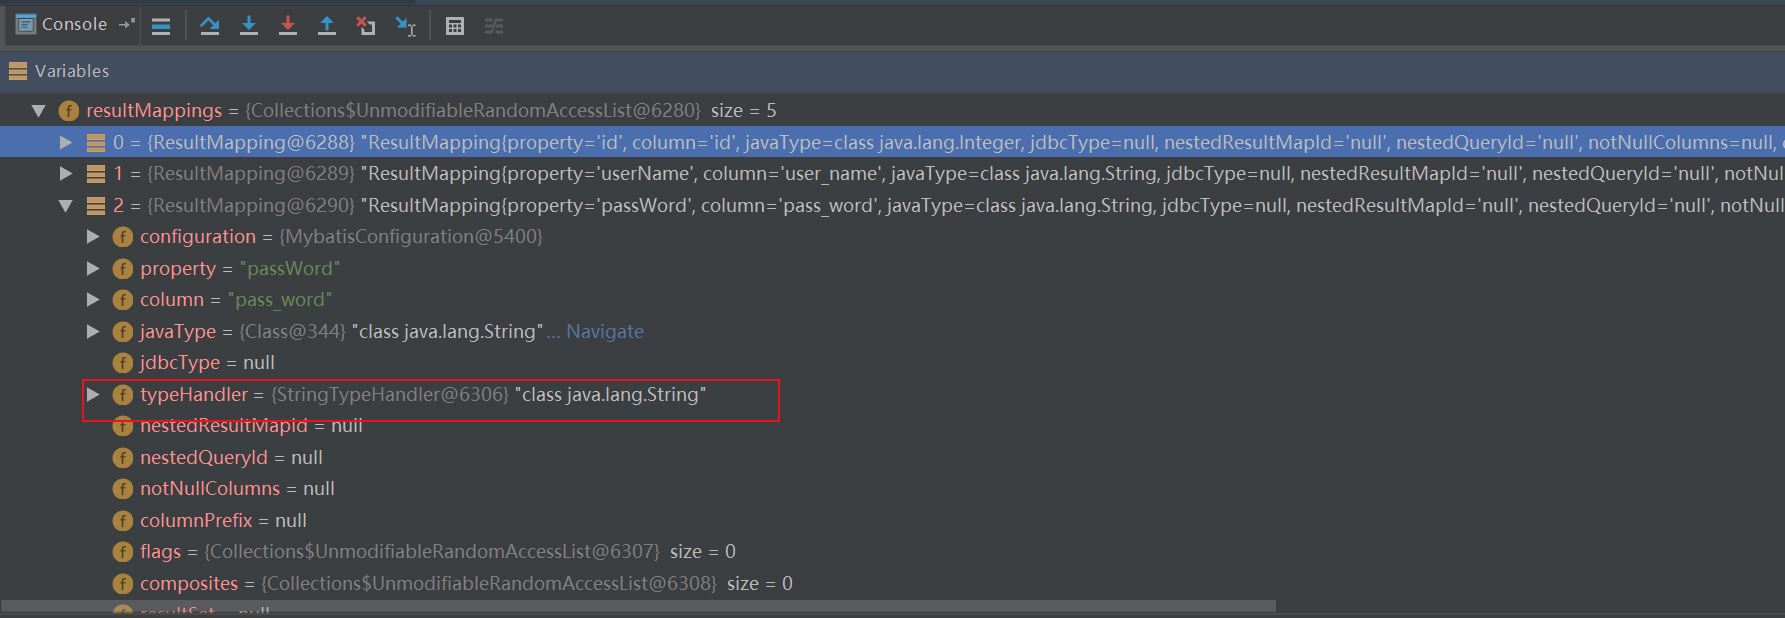Click the Trace Current Stream Chain icon
The width and height of the screenshot is (1785, 618).
494,26
